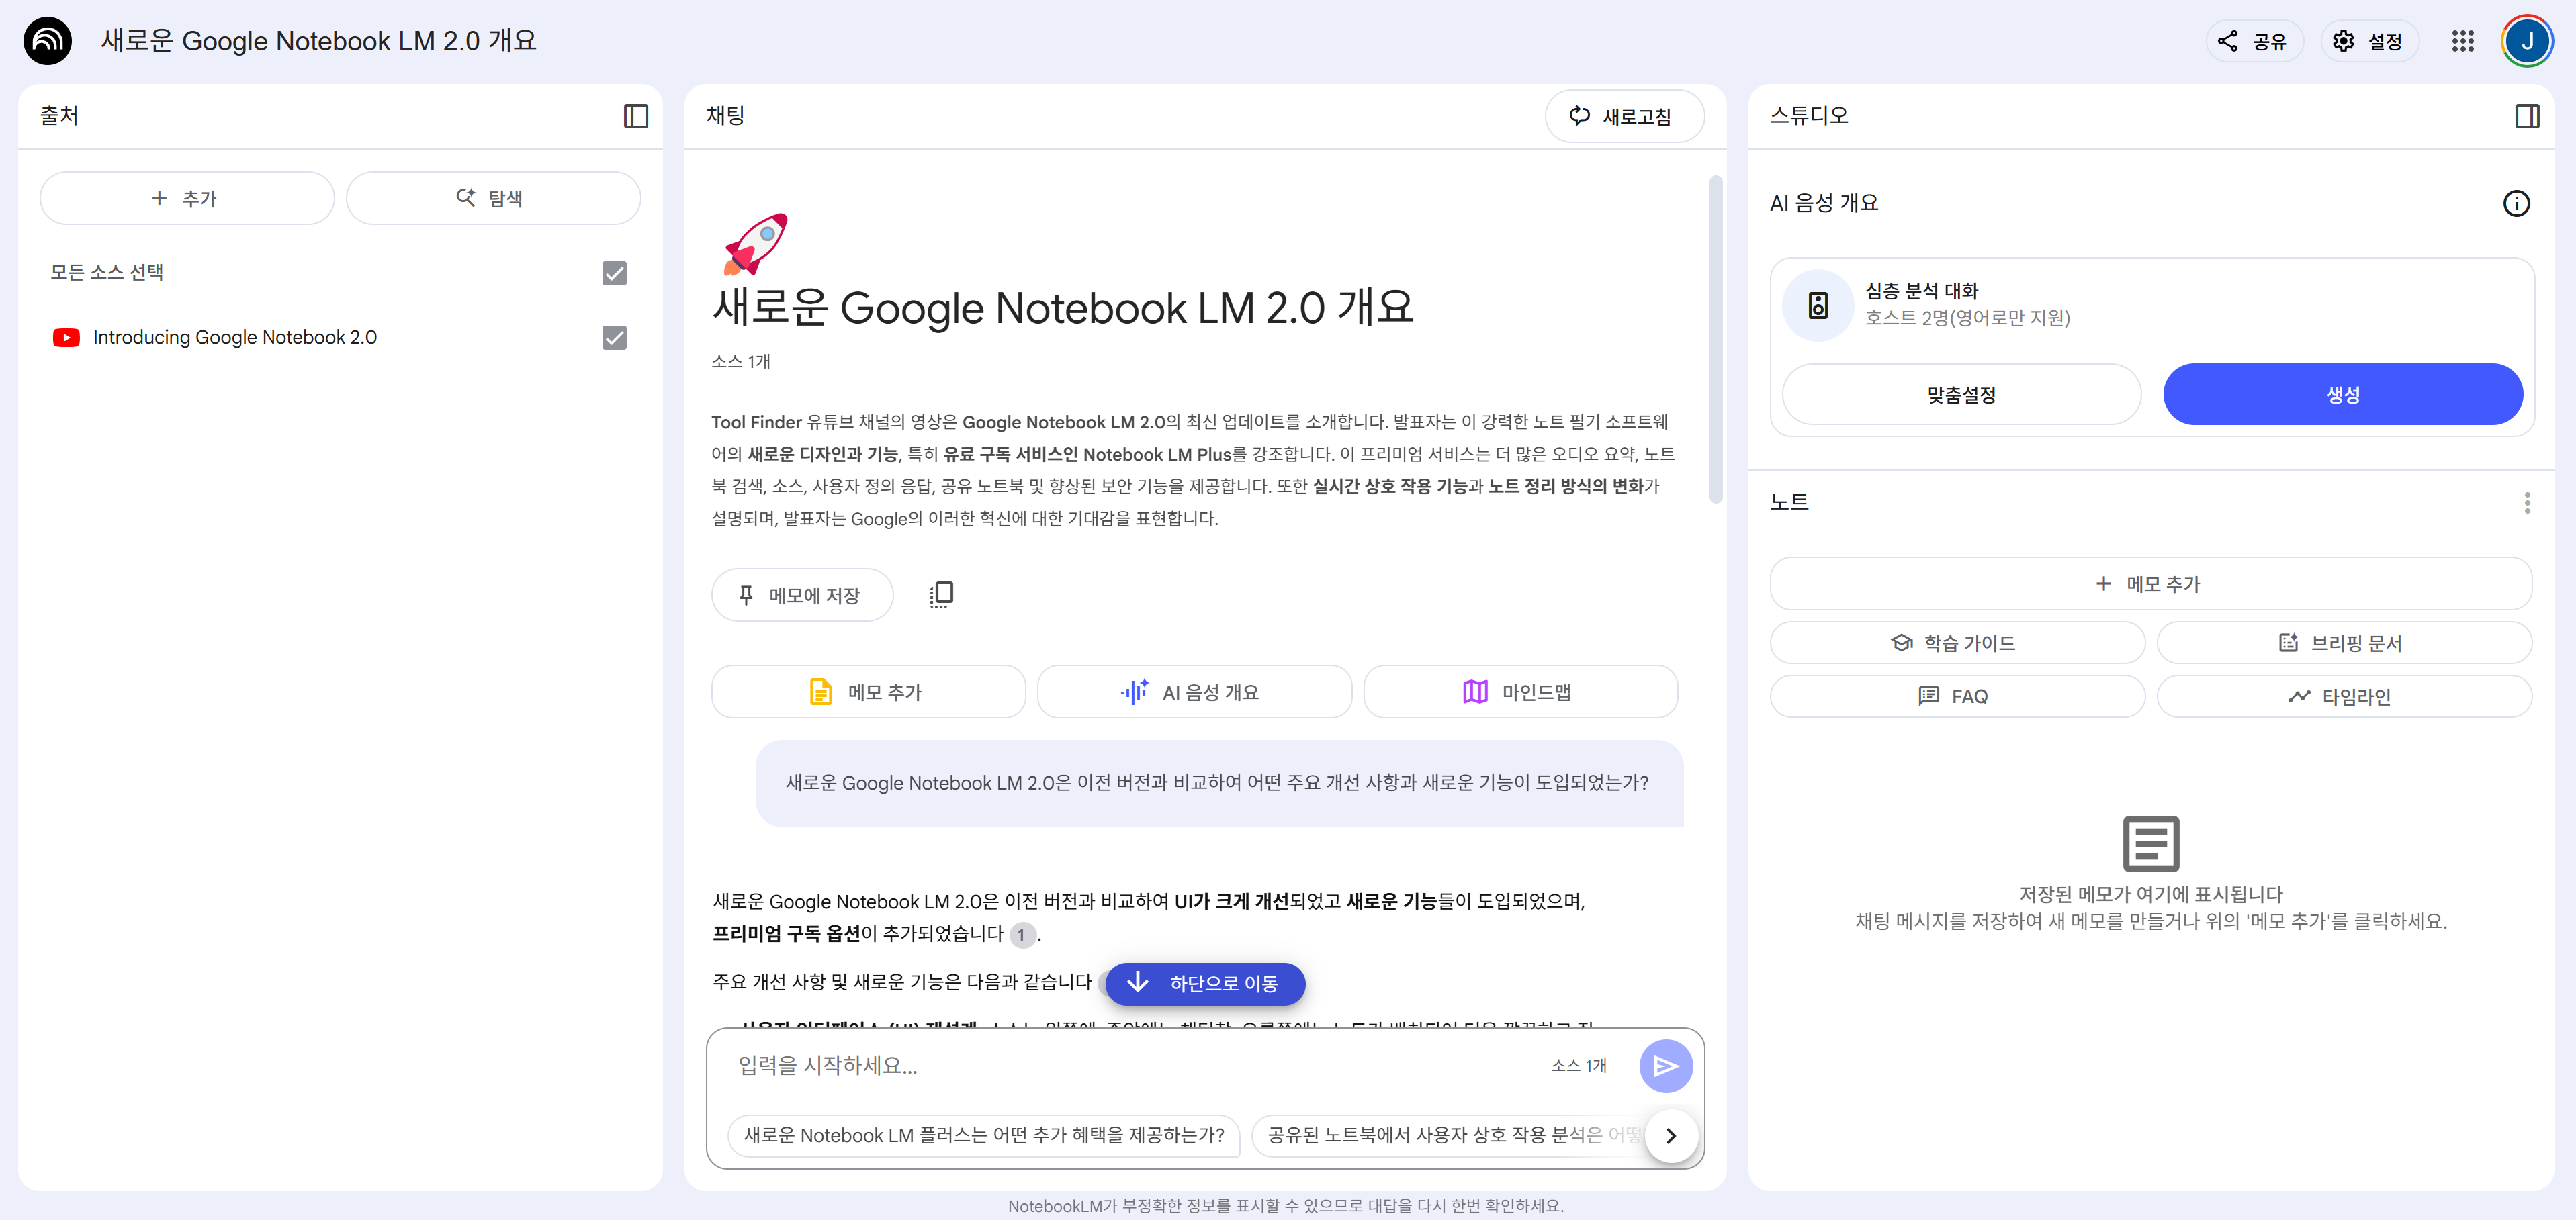Click the AI 음성 개요 chat button

(x=1194, y=692)
